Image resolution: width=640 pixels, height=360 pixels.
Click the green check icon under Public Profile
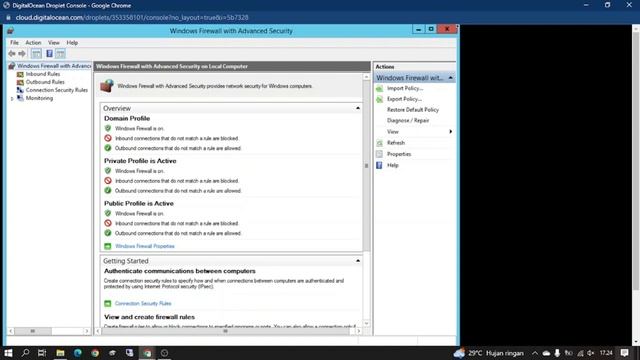point(108,233)
